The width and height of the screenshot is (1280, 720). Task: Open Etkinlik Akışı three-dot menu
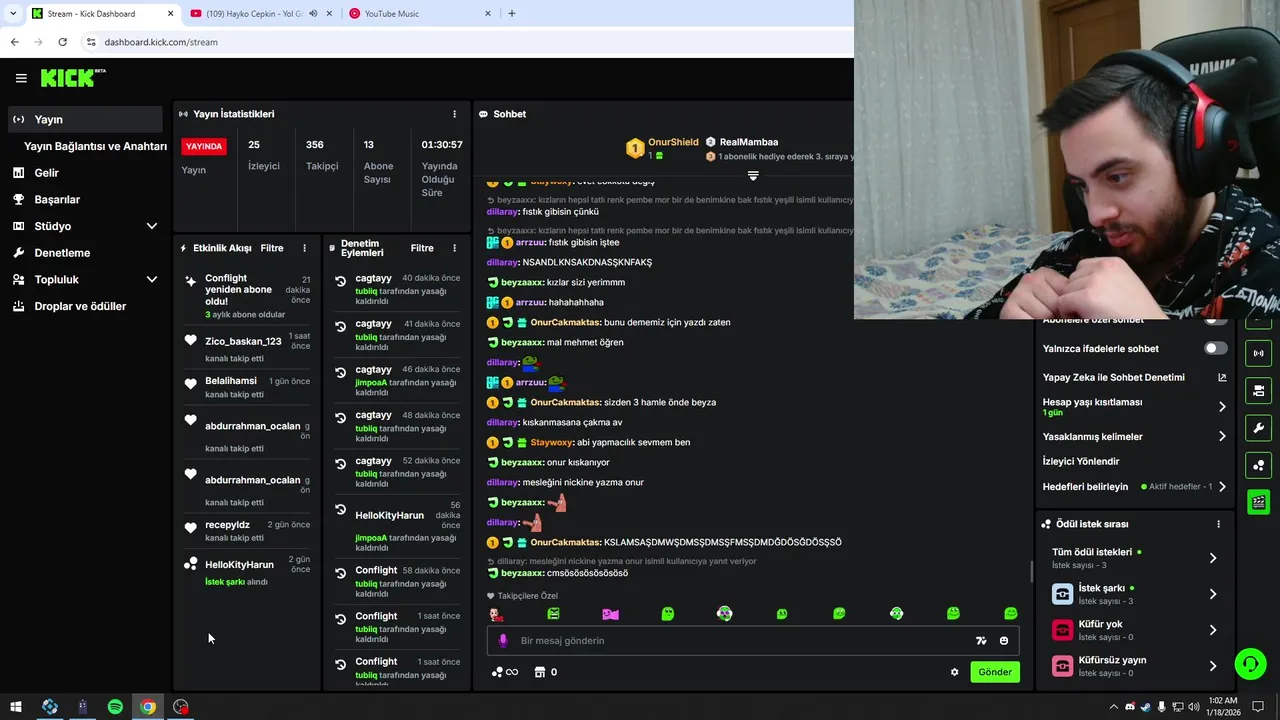305,248
